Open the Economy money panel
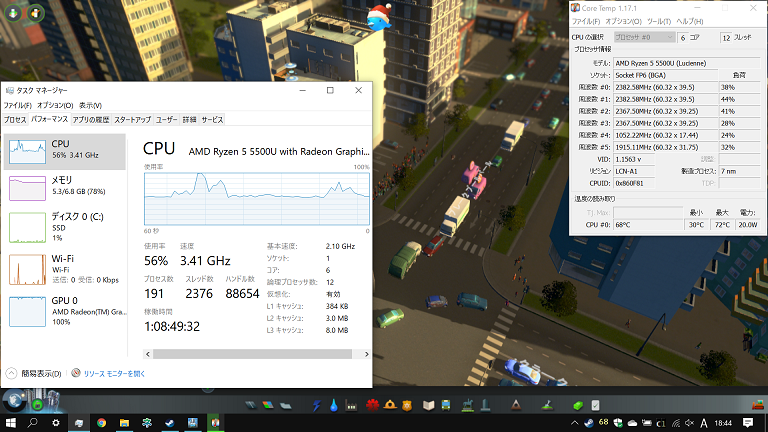This screenshot has width=768, height=432. 578,405
